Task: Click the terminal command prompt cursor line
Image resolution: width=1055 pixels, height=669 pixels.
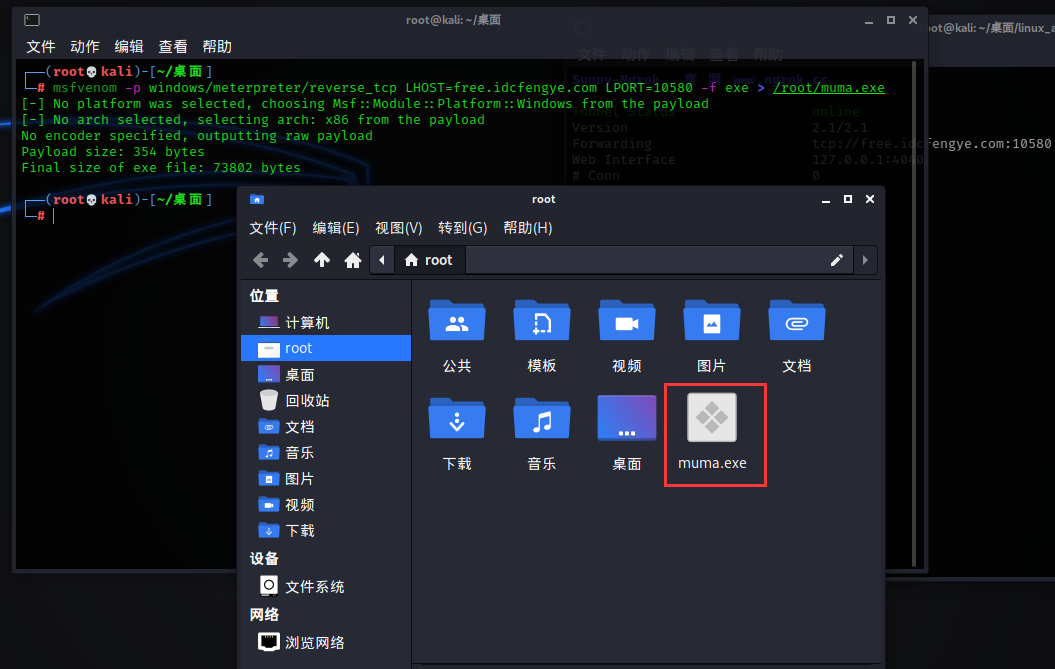Action: pos(53,215)
